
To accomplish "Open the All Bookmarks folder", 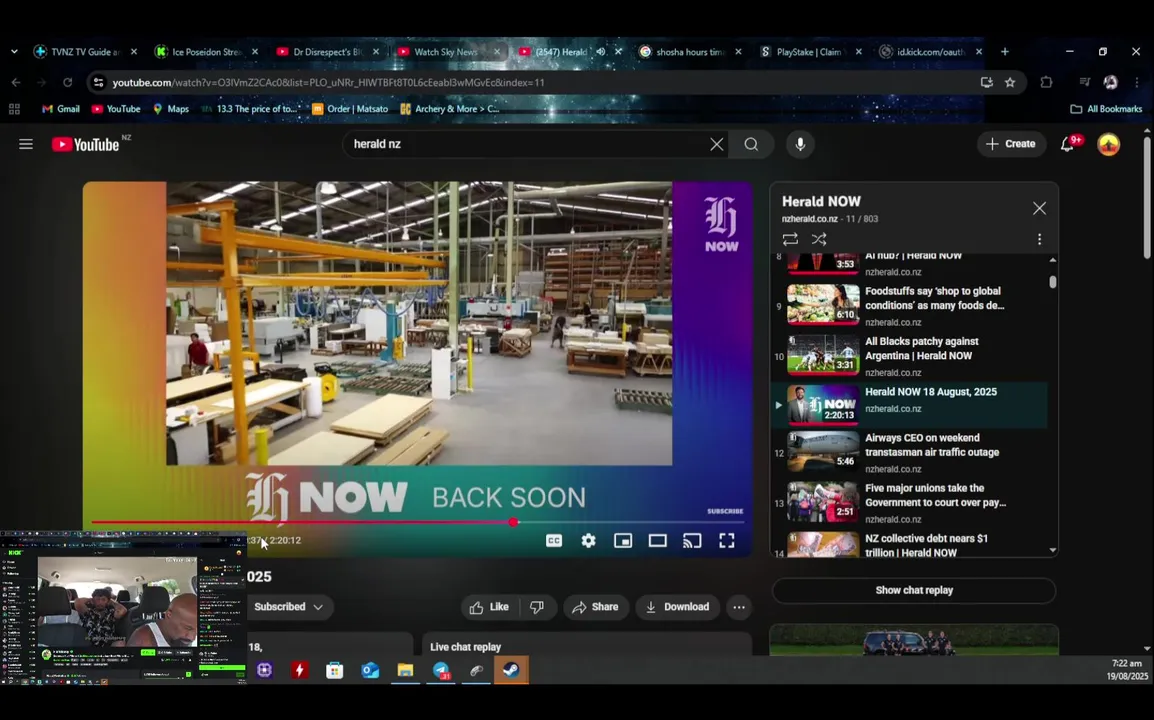I will 1106,109.
